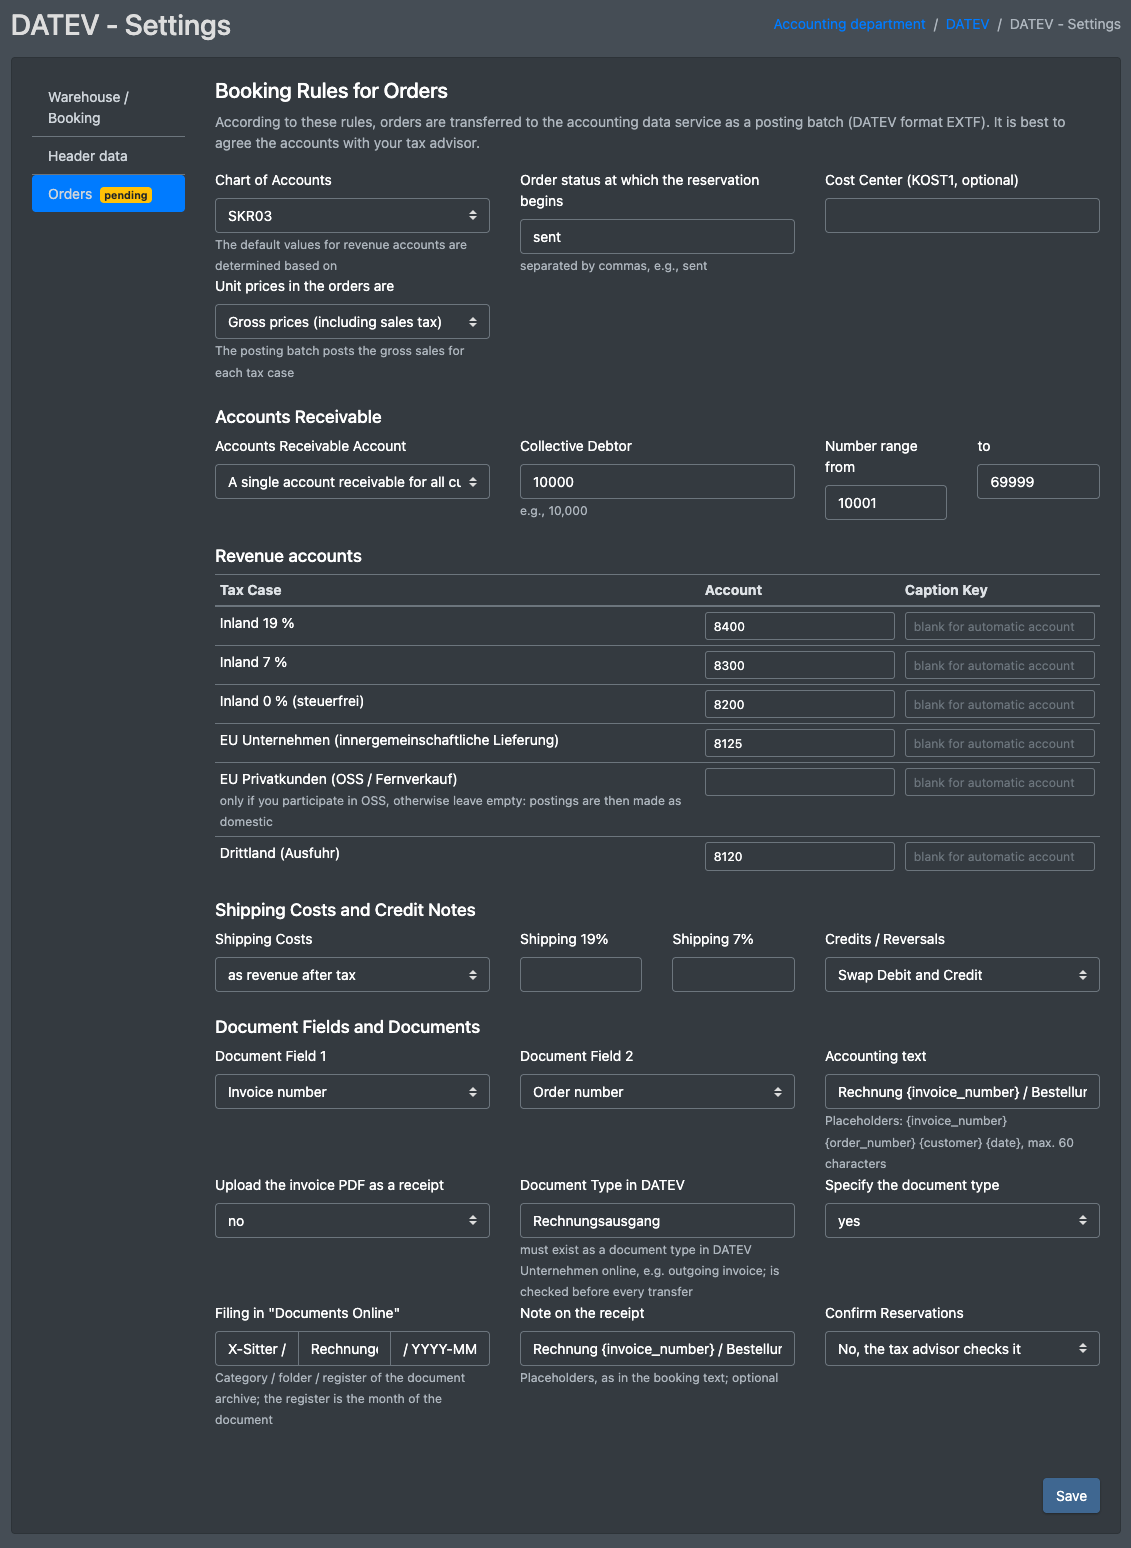Open the Shipping Costs 'as revenue after tax' dropdown
Screen dimensions: 1131x1548
click(352, 975)
